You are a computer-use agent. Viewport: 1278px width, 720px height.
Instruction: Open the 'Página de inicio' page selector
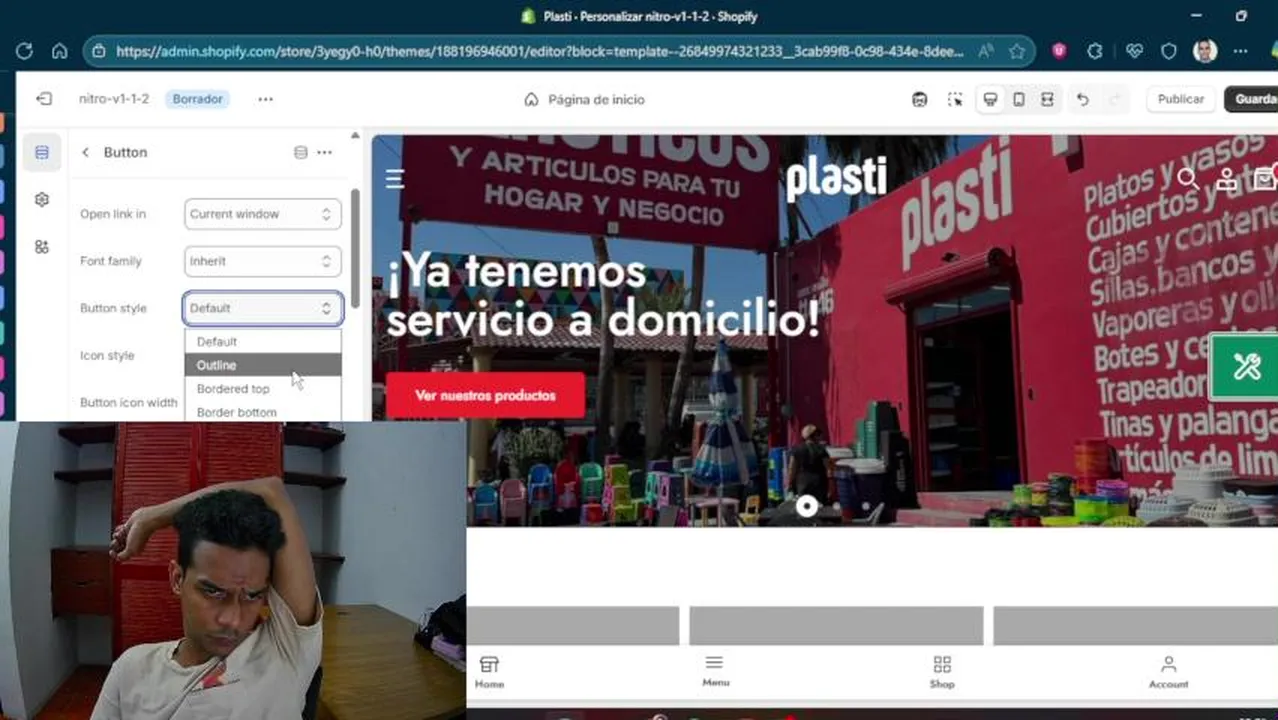point(586,99)
